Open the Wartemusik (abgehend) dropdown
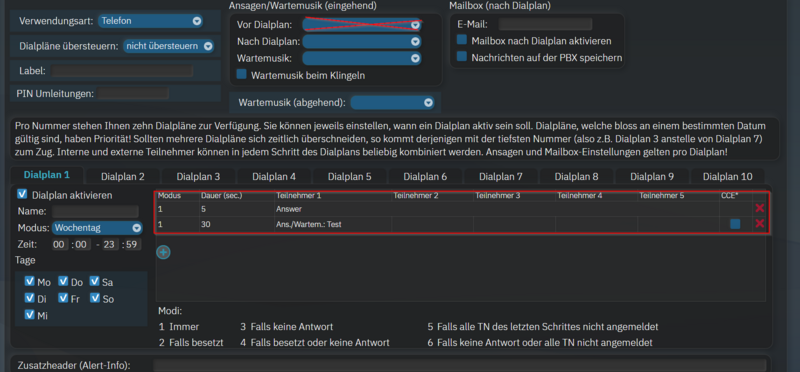This screenshot has height=372, width=800. (x=392, y=103)
